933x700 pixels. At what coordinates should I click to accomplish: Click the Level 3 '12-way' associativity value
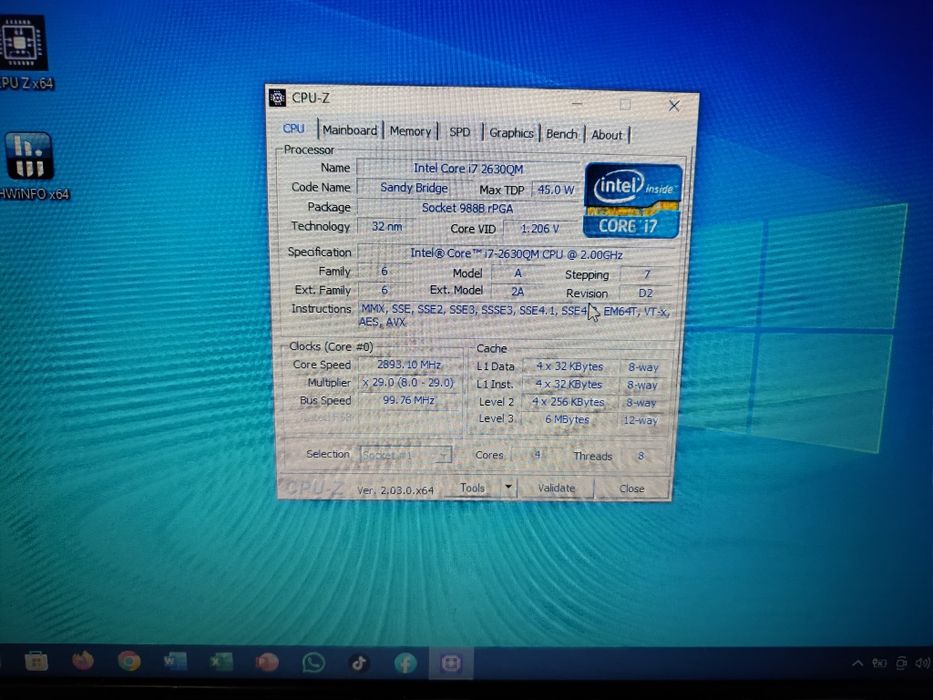click(640, 420)
